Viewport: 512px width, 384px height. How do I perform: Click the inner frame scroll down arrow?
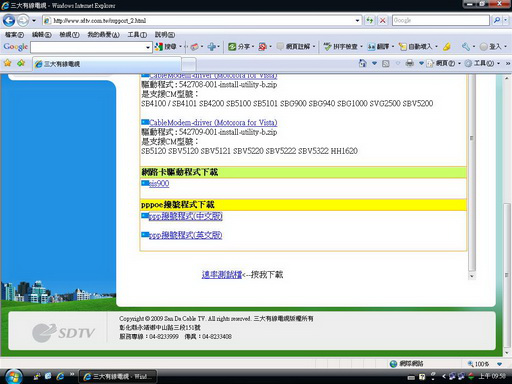pyautogui.click(x=472, y=276)
